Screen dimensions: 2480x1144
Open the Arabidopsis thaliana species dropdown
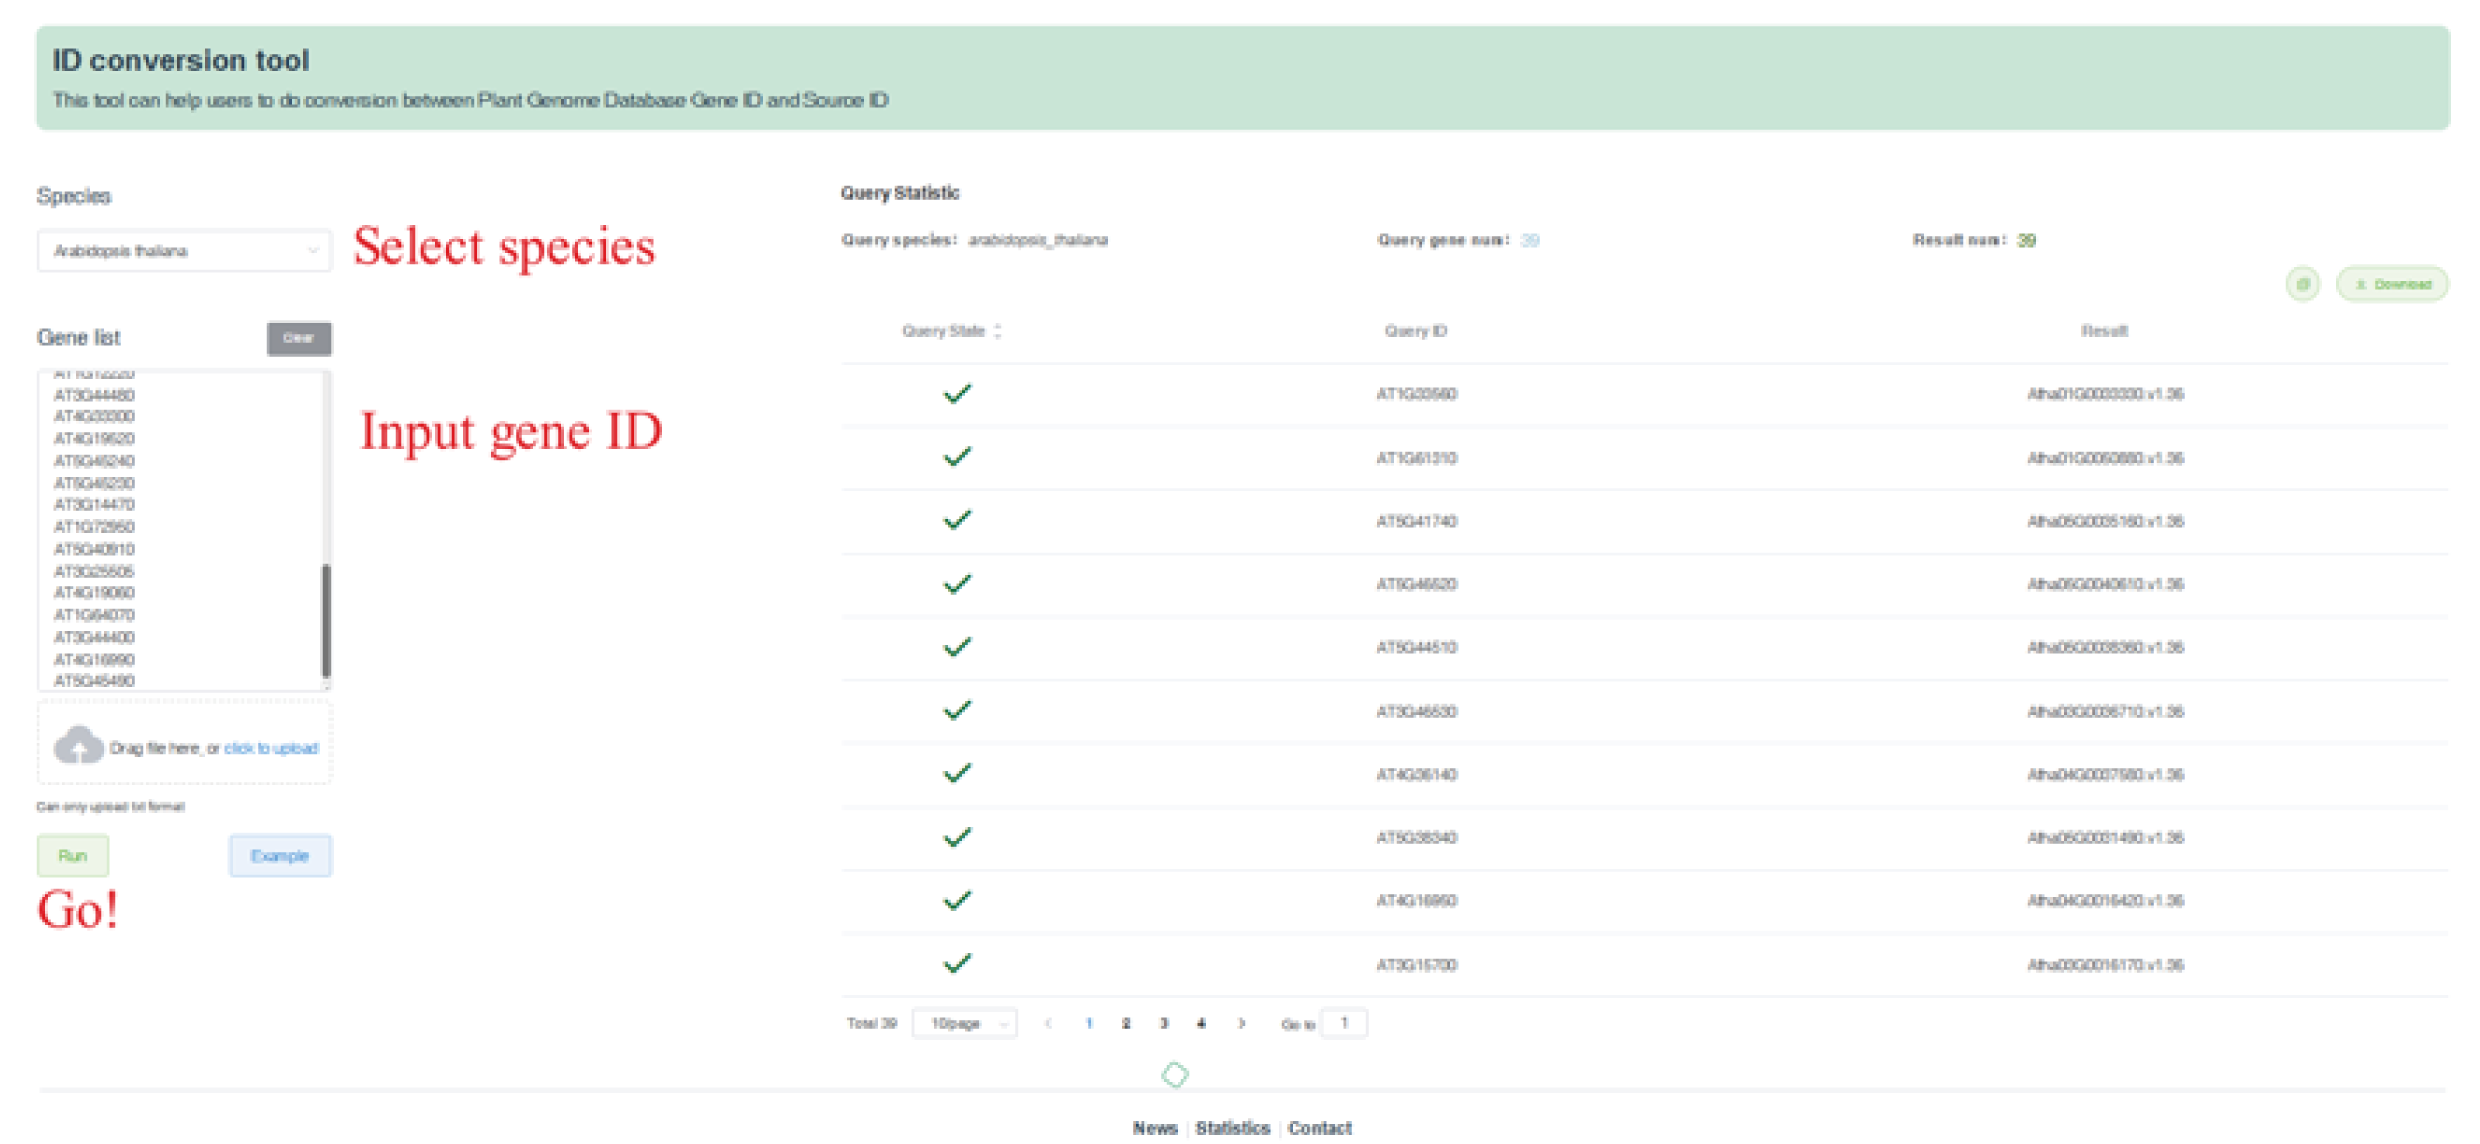tap(170, 251)
